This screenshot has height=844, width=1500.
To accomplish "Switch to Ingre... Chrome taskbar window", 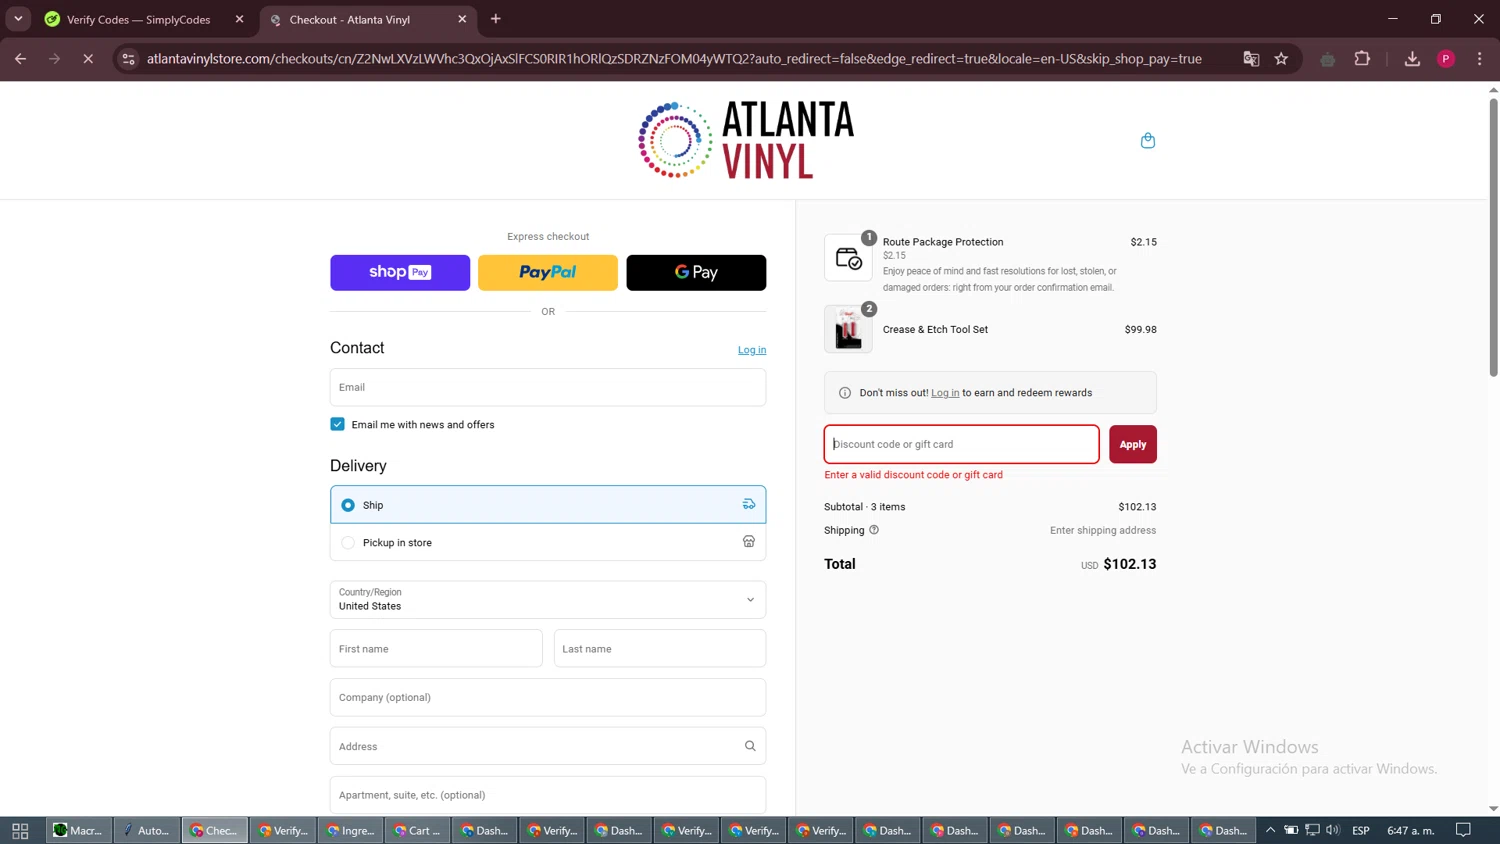I will [x=351, y=830].
